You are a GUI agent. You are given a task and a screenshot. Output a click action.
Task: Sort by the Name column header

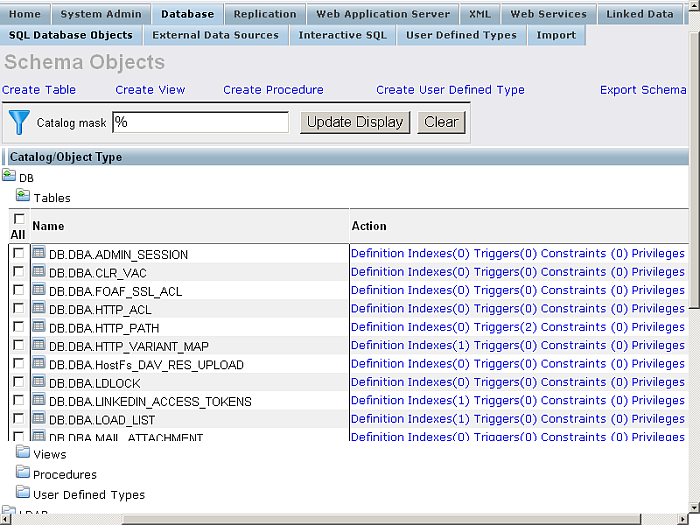[48, 226]
